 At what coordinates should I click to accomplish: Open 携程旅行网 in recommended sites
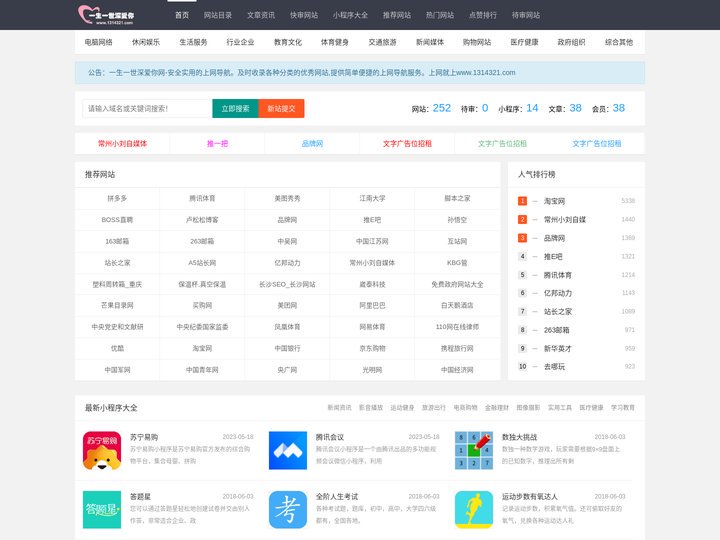[457, 349]
